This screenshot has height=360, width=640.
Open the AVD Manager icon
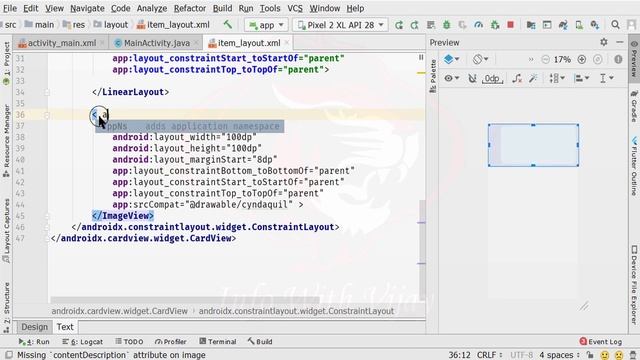(x=579, y=25)
